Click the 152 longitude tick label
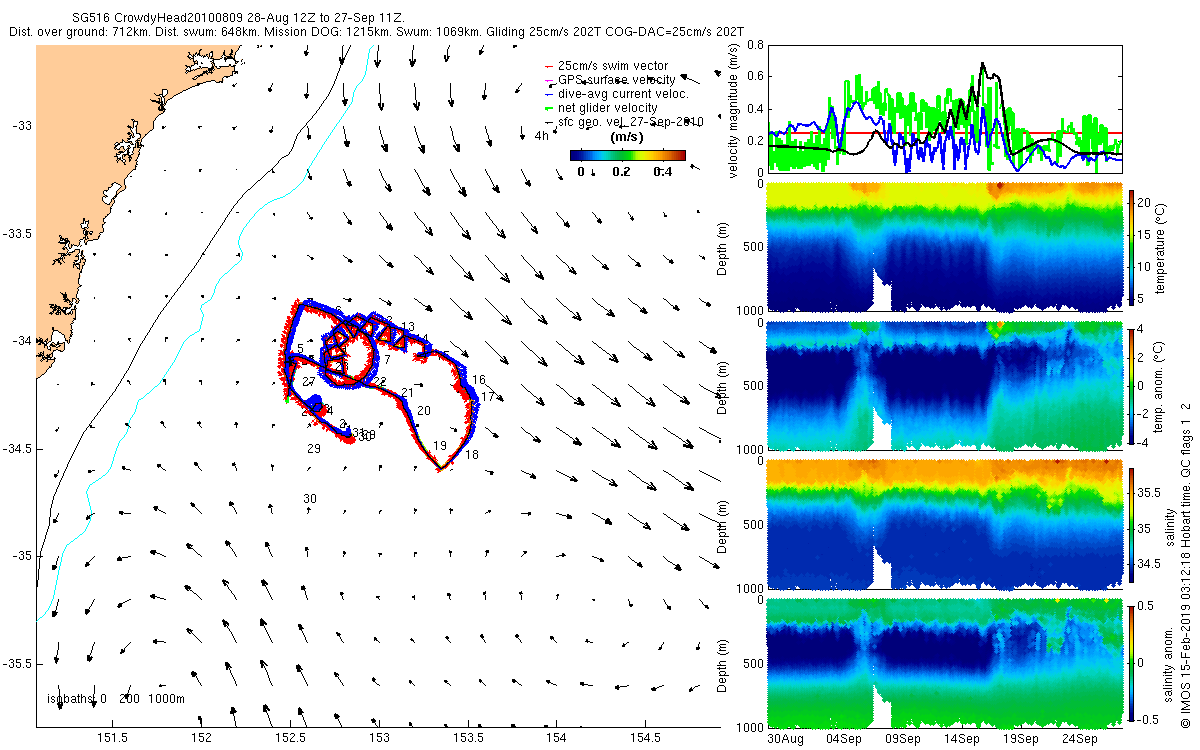The image size is (1200, 750). [x=202, y=739]
